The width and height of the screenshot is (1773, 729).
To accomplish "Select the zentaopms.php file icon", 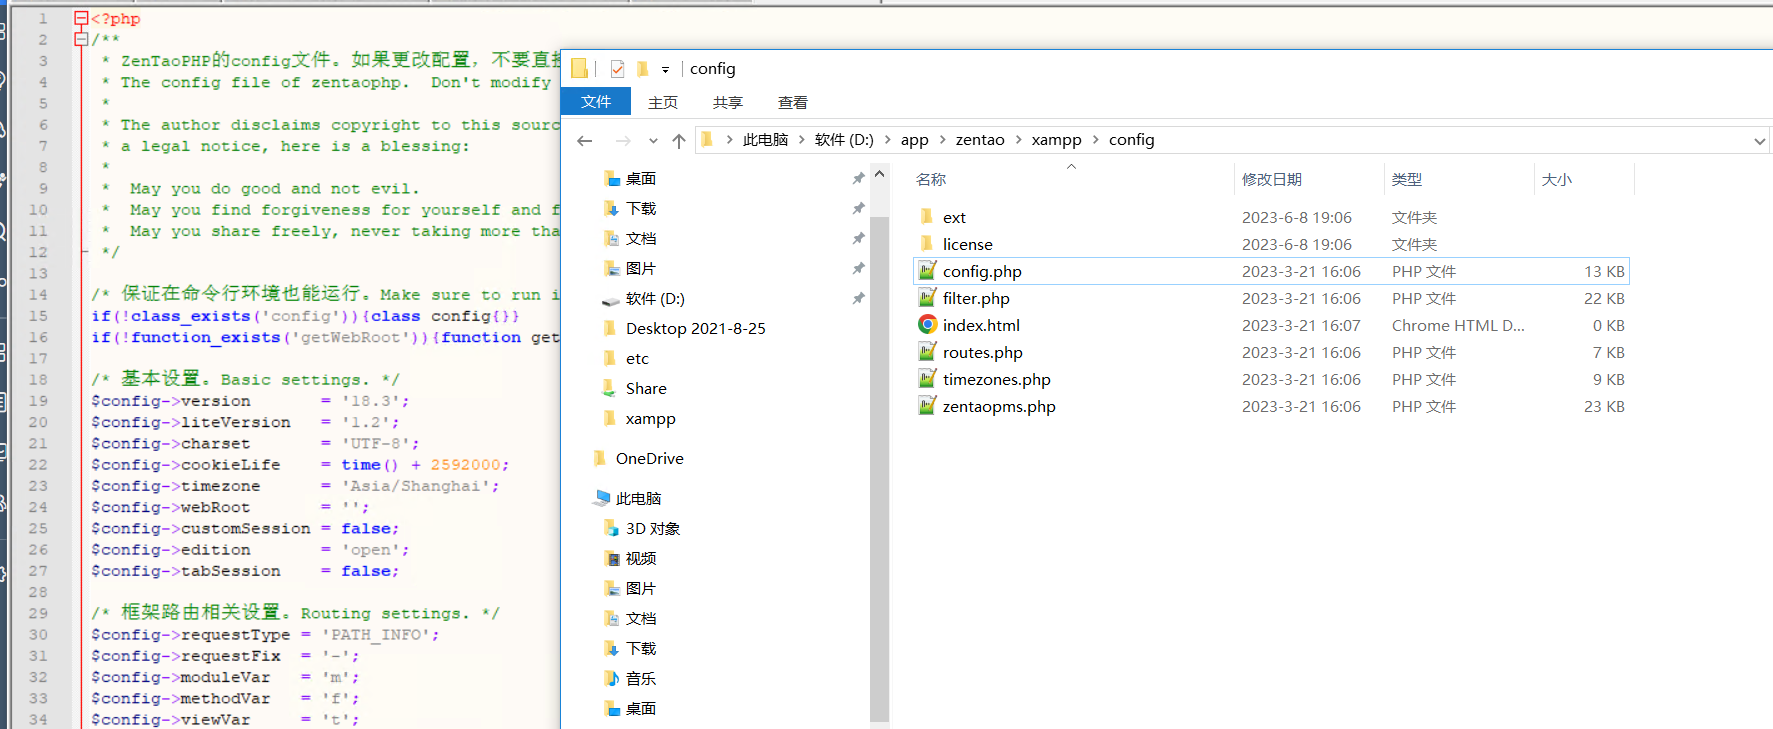I will [927, 406].
